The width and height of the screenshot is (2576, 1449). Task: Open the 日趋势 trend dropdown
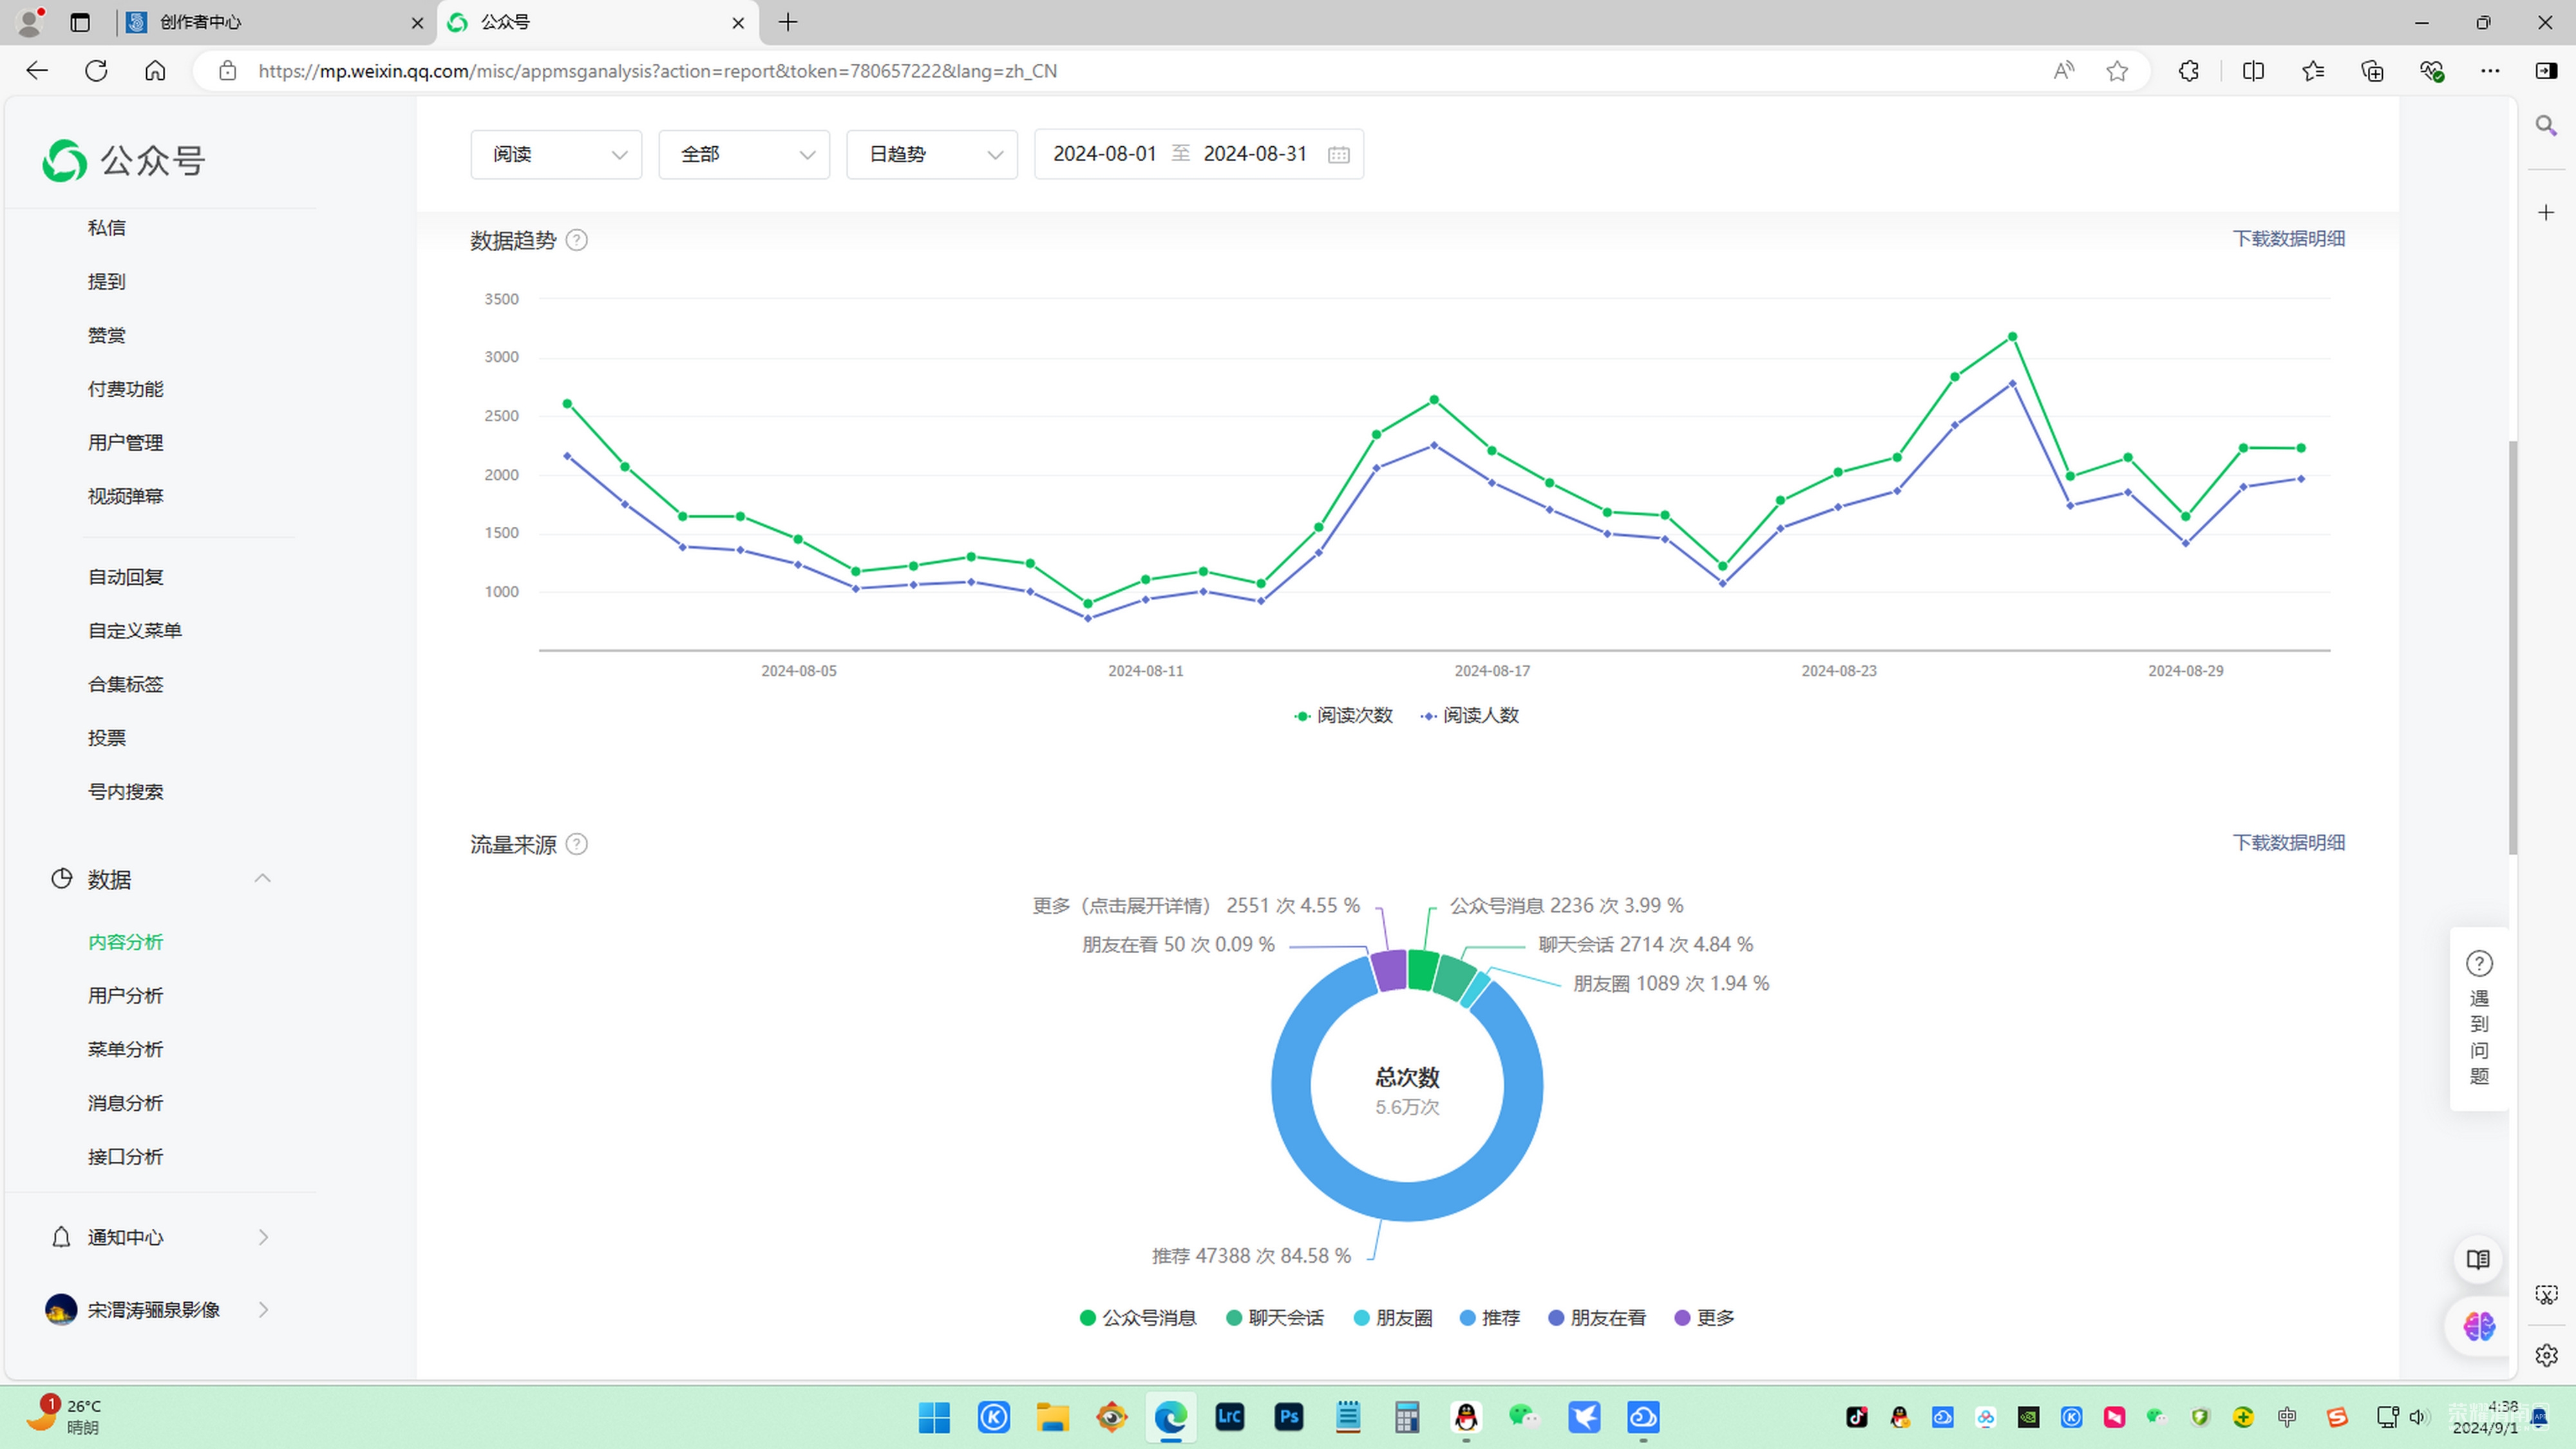tap(931, 154)
